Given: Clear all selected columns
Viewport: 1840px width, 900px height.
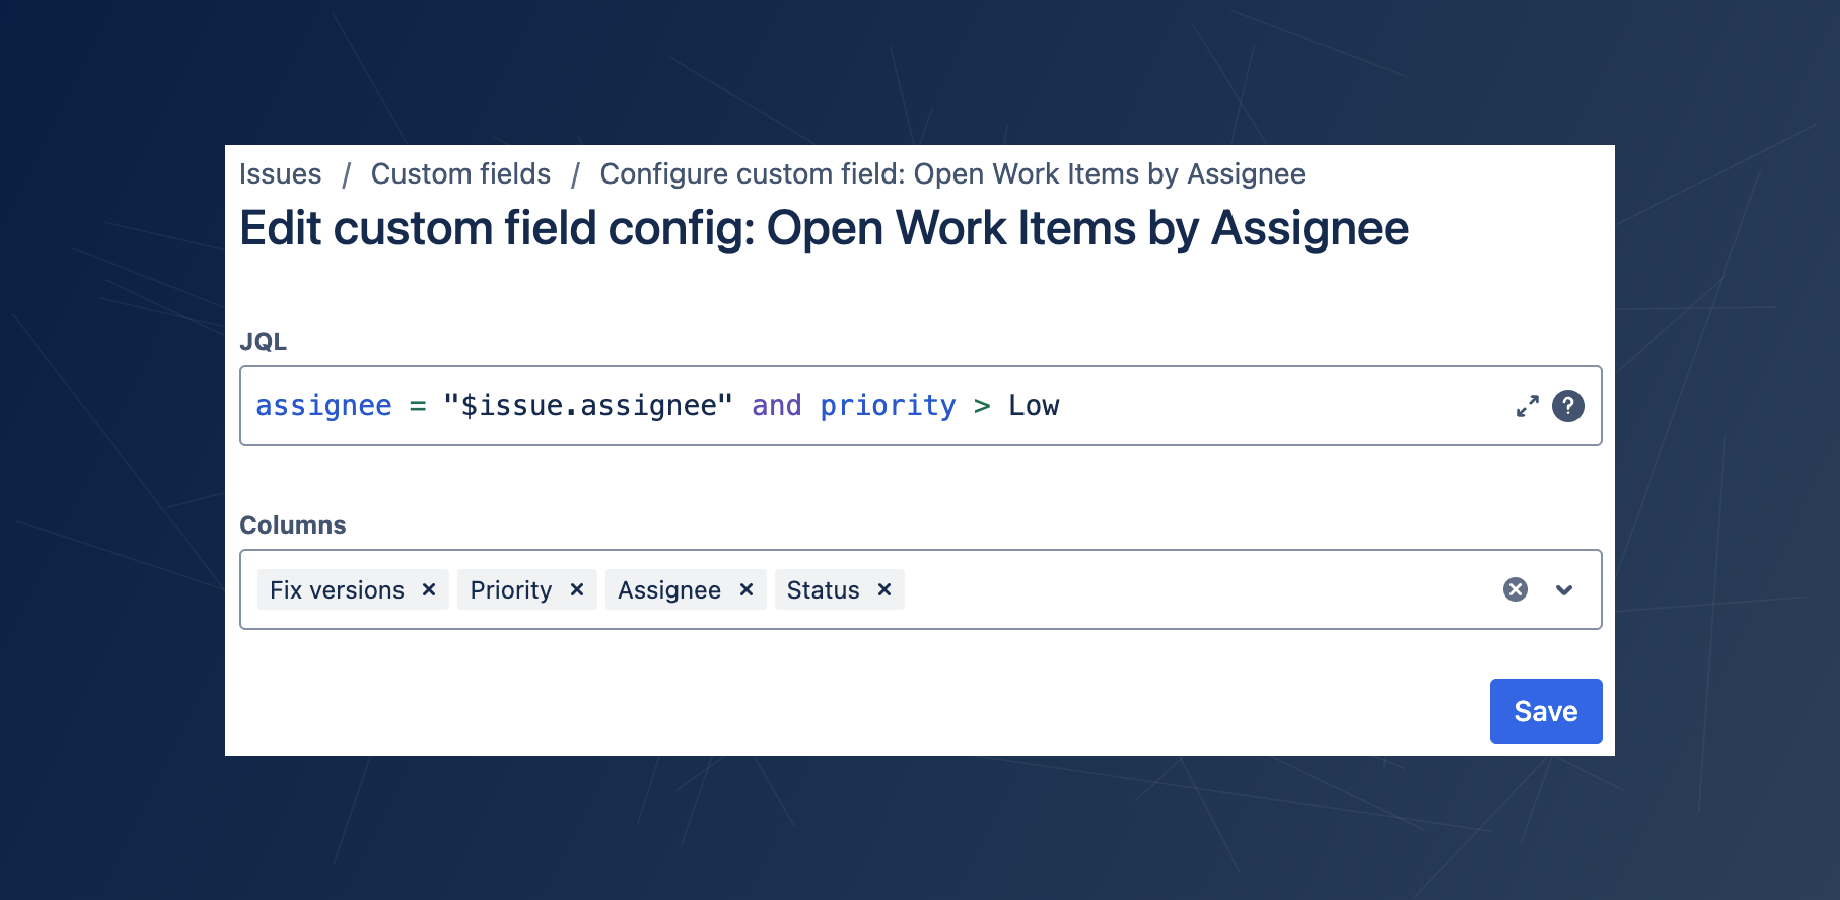Looking at the screenshot, I should [1515, 590].
